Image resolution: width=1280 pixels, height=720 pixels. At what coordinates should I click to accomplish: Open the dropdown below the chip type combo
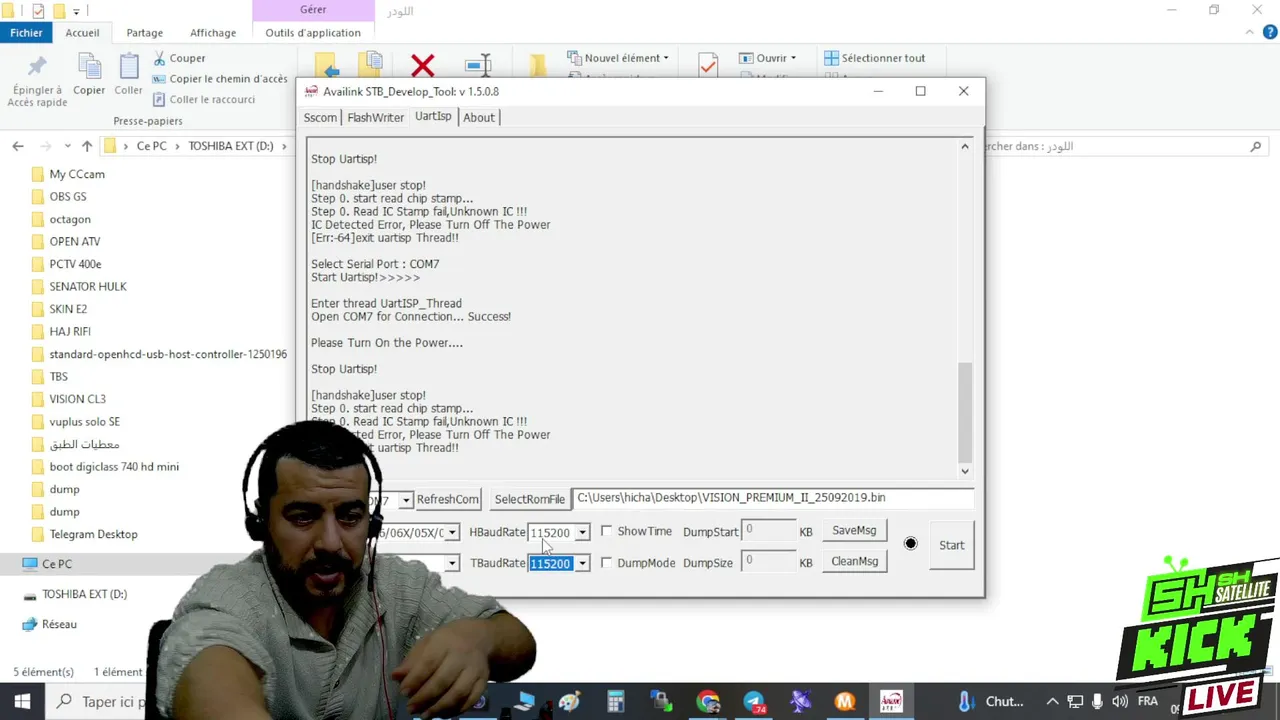coord(452,564)
